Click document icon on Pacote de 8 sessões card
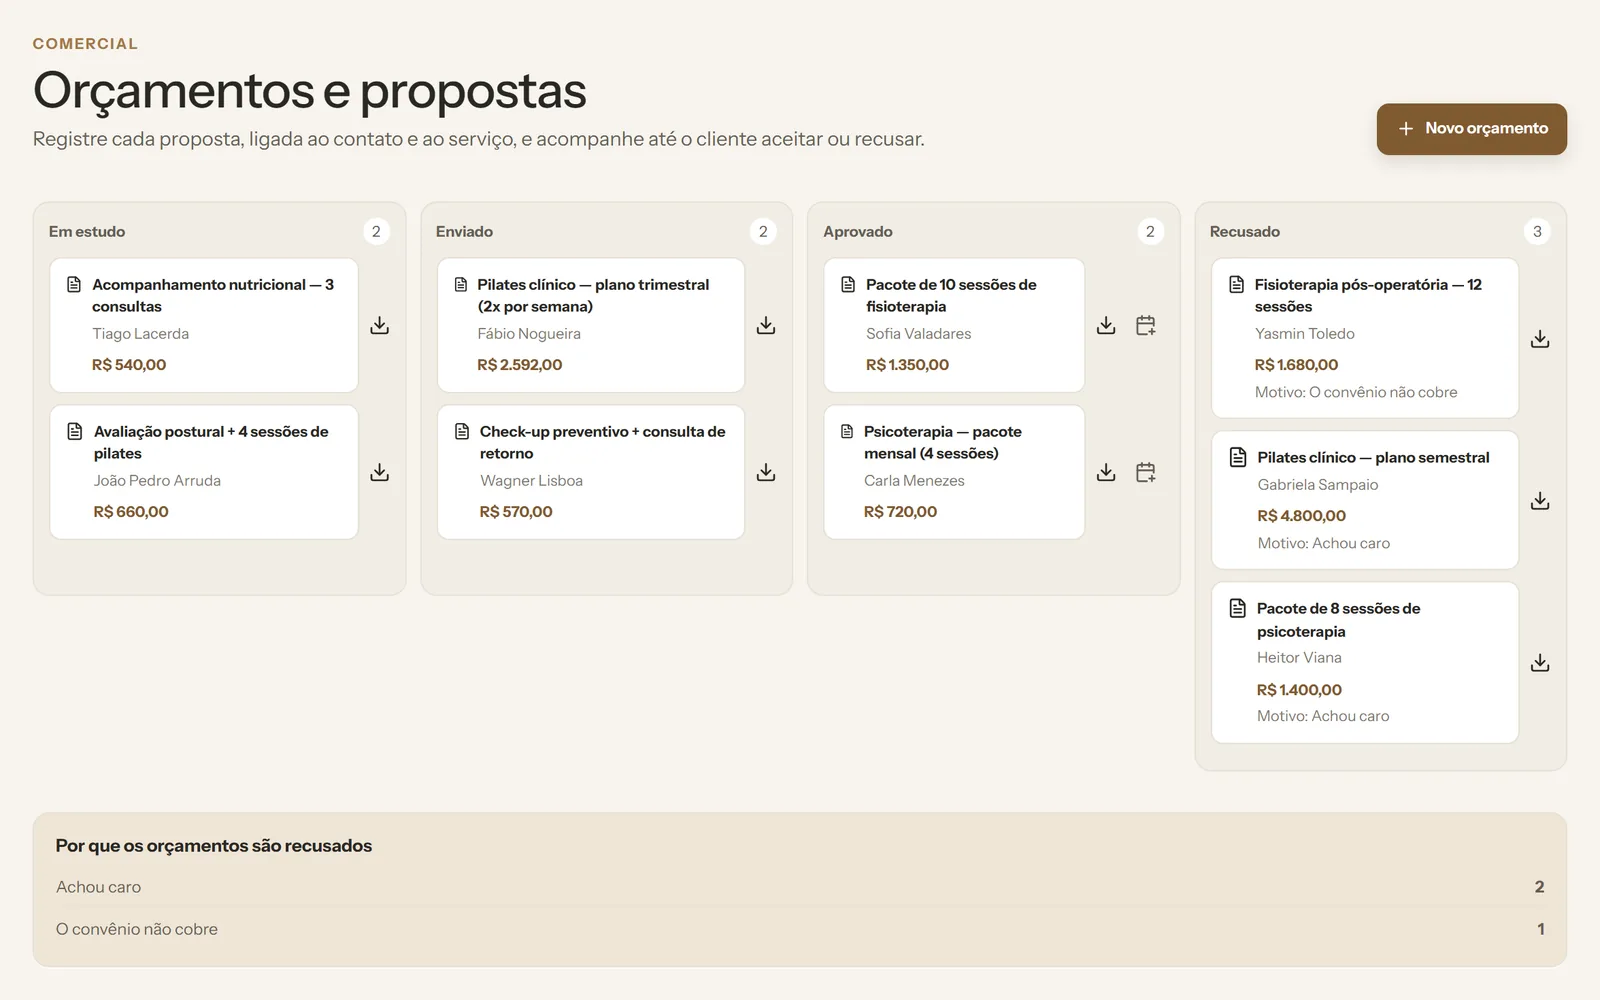Screen dimensions: 1600x1000 pos(1238,609)
